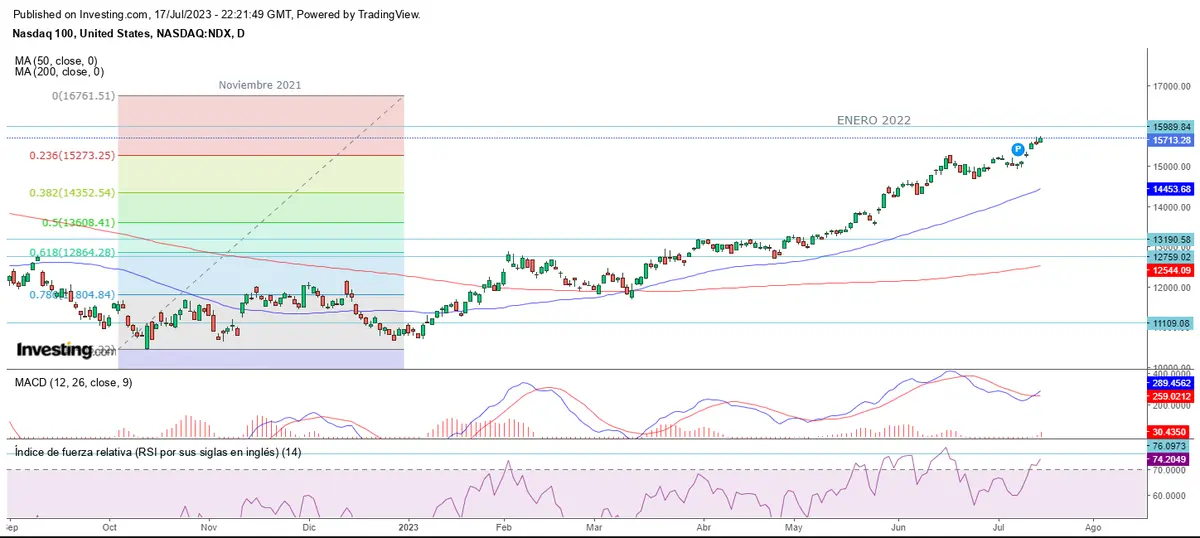Image resolution: width=1200 pixels, height=538 pixels.
Task: Click the red 12544.09 MA200 price tag
Action: [x=1171, y=270]
